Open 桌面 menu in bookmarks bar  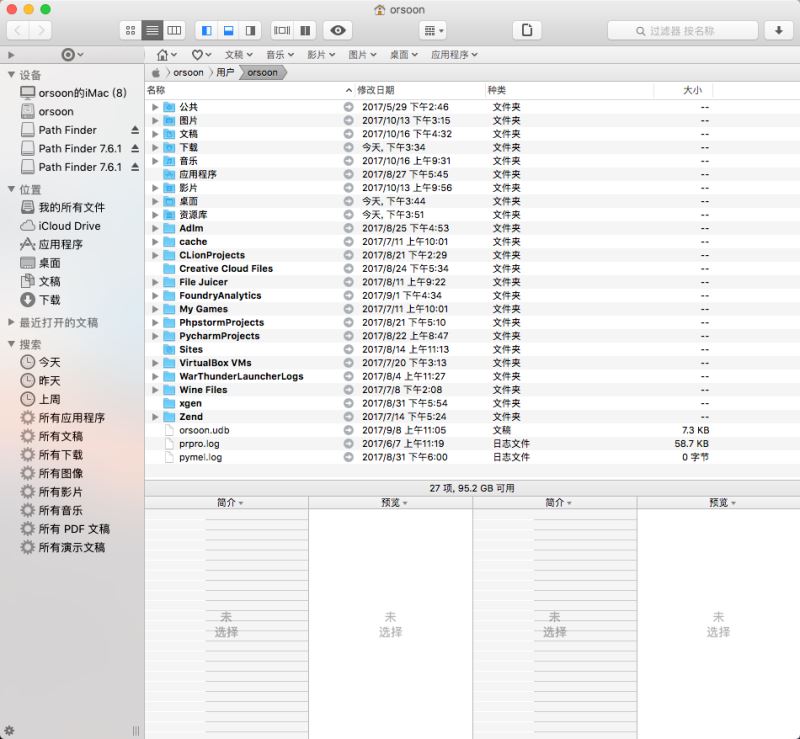pyautogui.click(x=404, y=55)
